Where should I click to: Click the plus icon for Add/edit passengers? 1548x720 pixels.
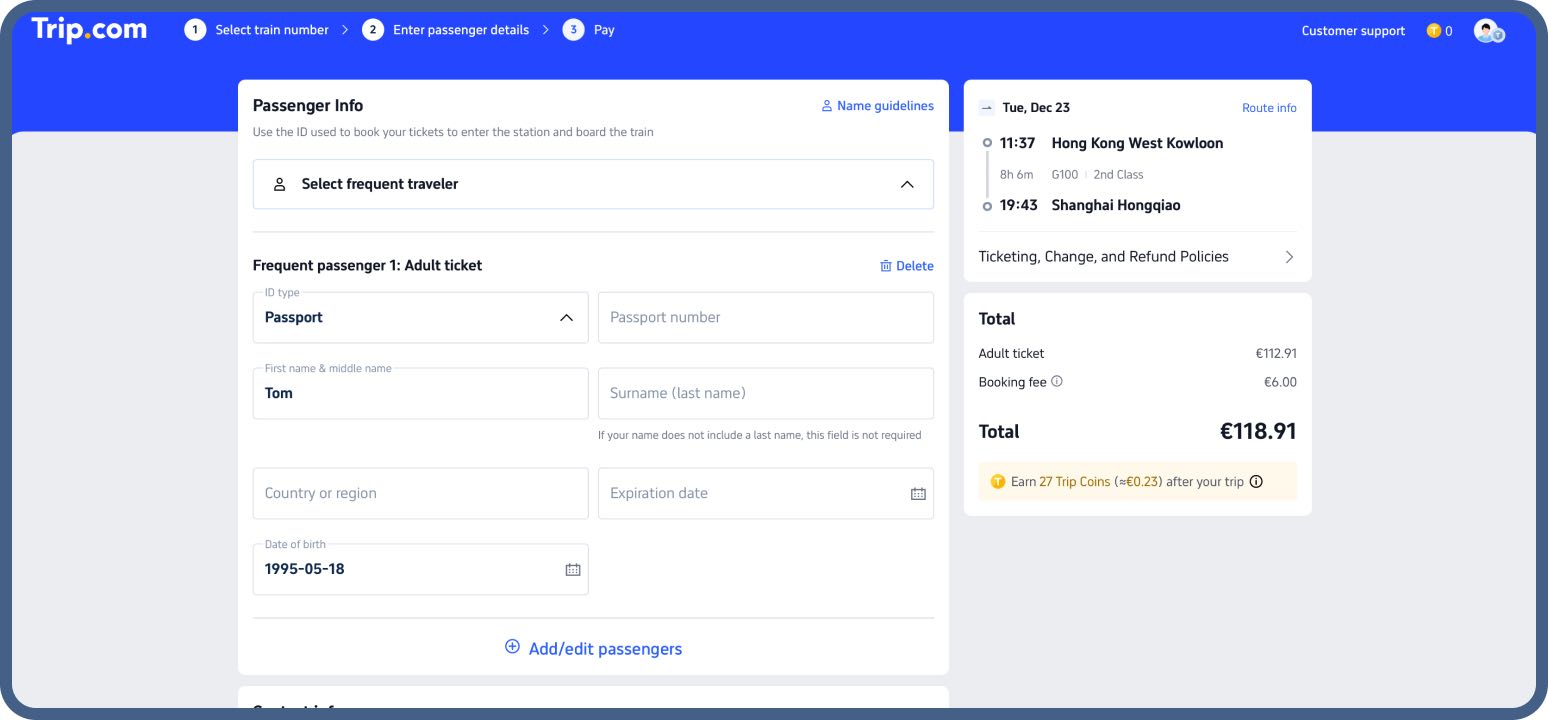[512, 647]
